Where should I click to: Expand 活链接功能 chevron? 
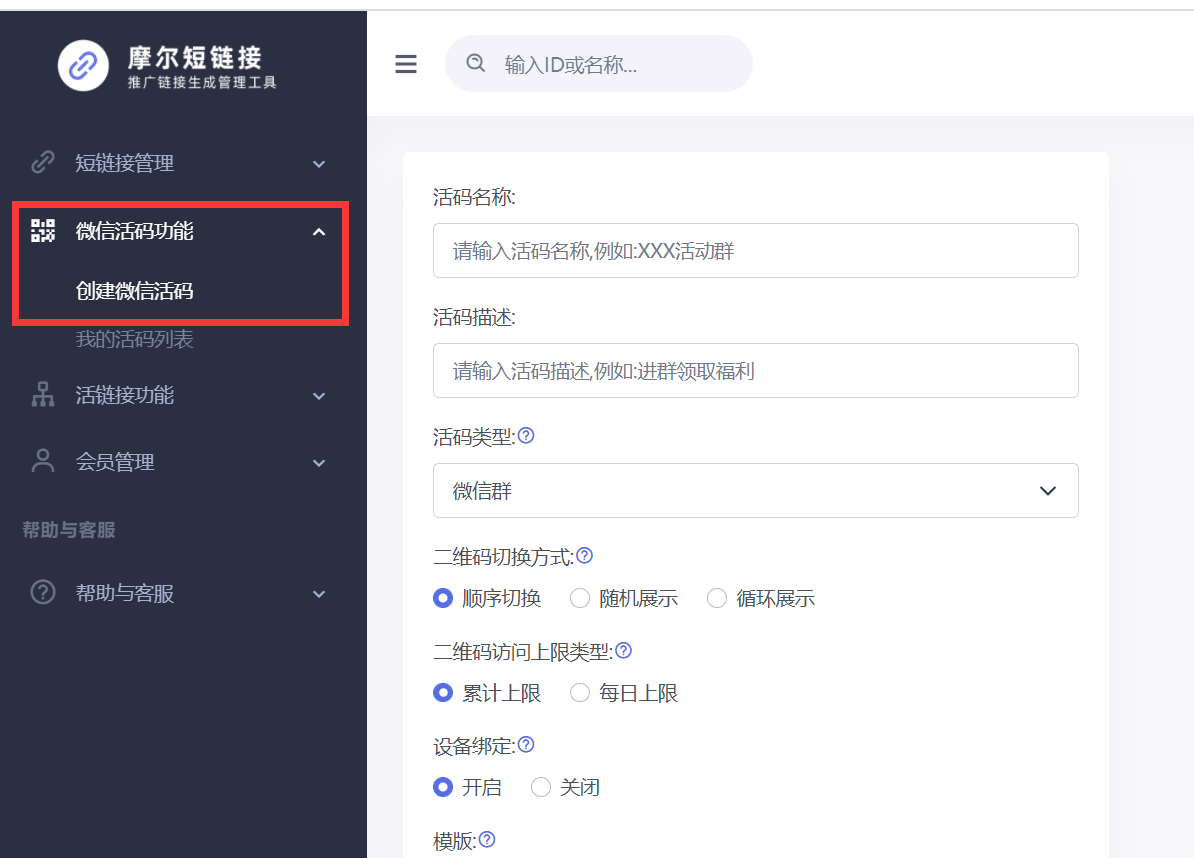click(319, 396)
